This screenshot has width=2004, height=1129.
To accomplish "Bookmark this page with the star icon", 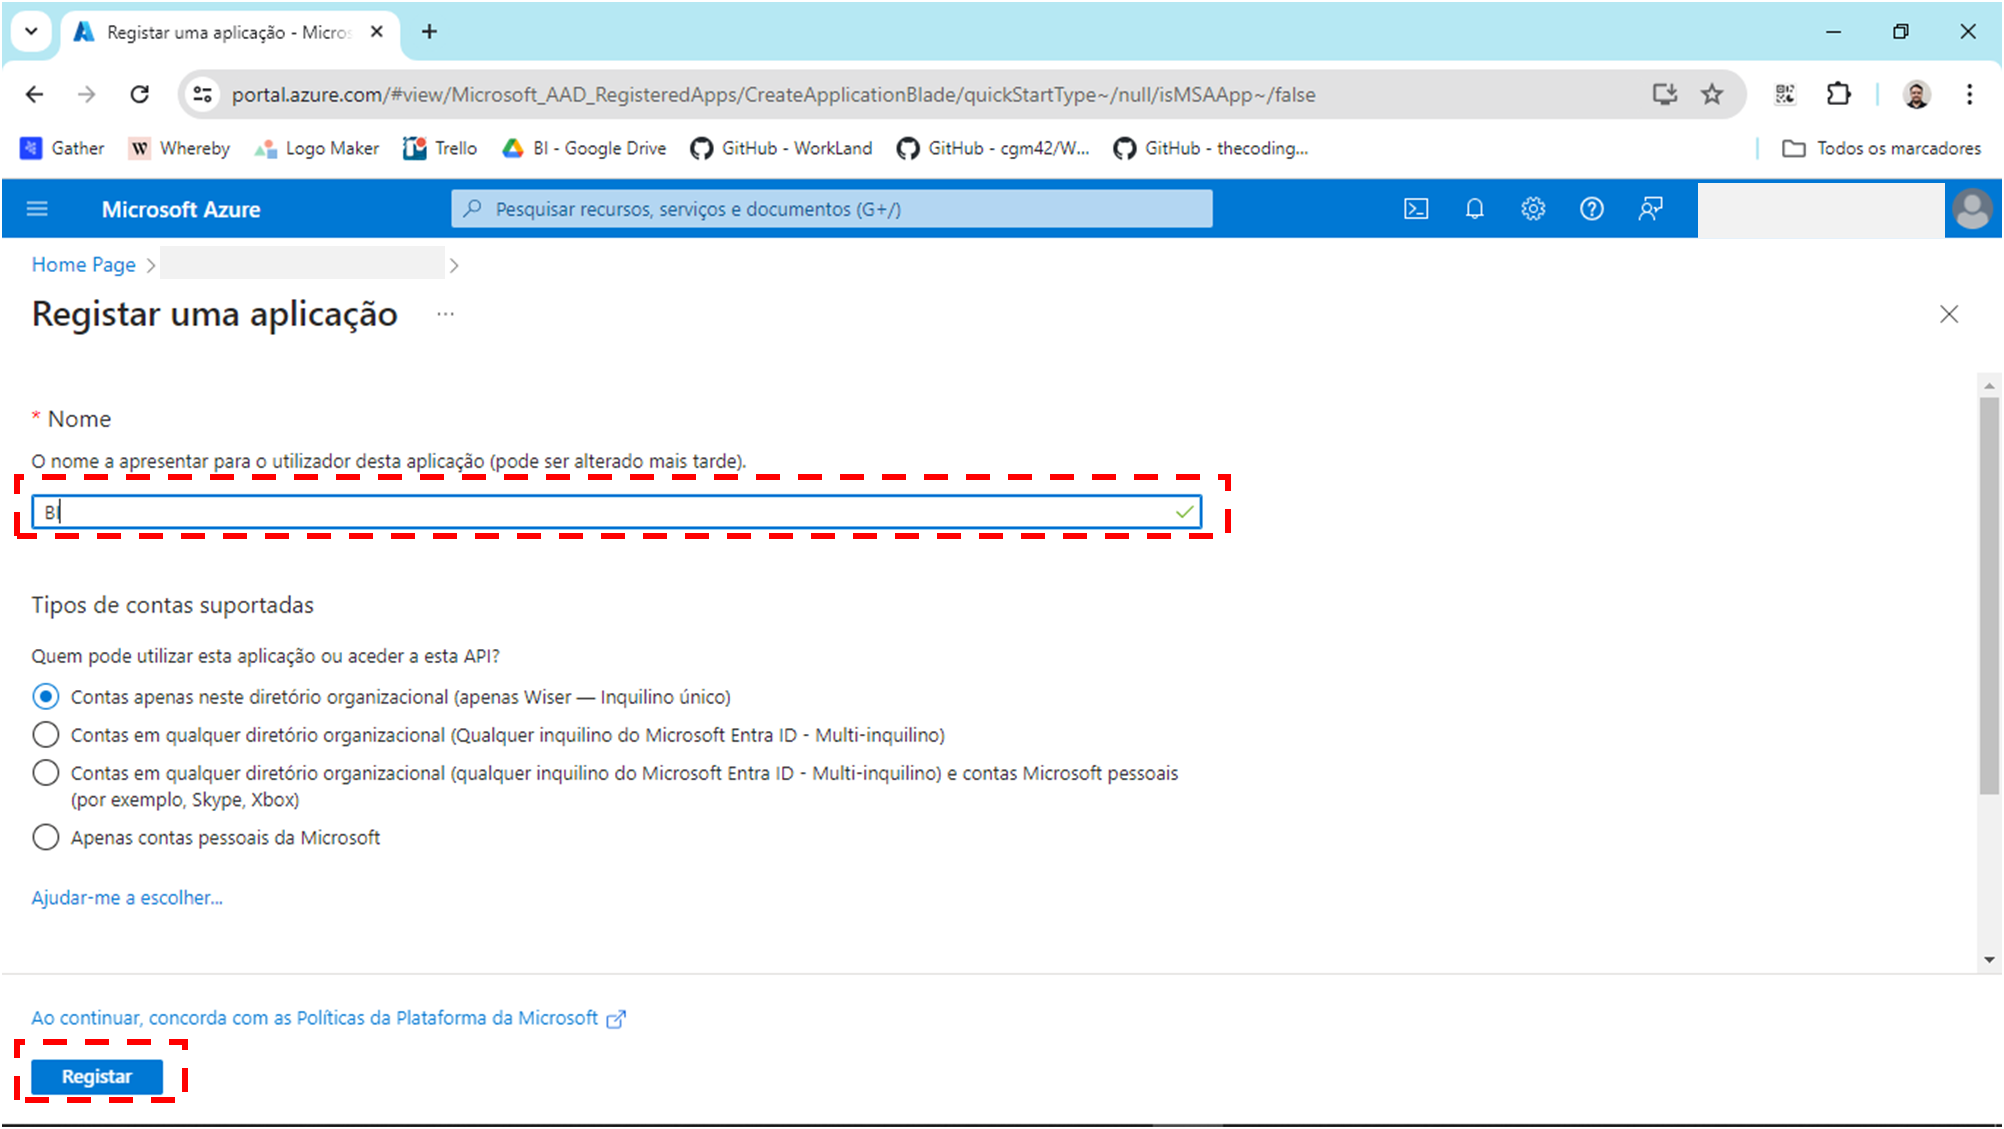I will click(1712, 94).
